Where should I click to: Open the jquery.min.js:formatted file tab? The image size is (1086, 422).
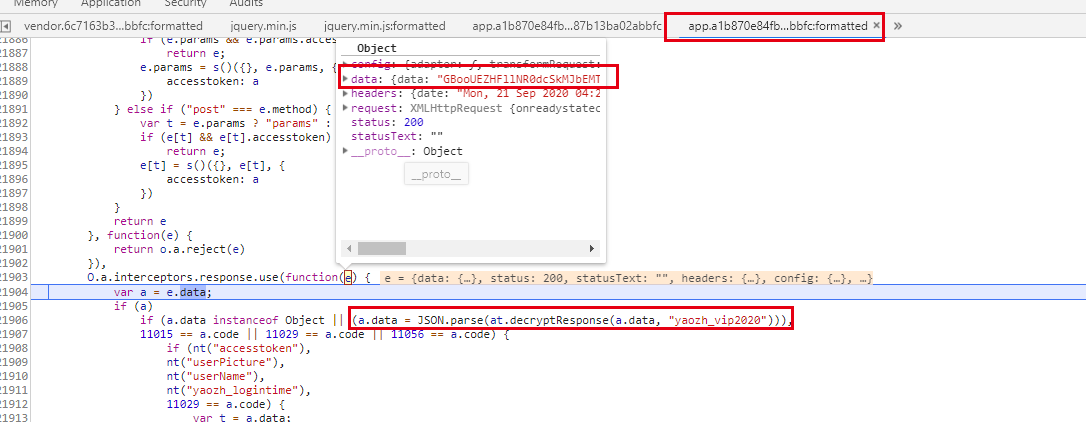coord(384,26)
